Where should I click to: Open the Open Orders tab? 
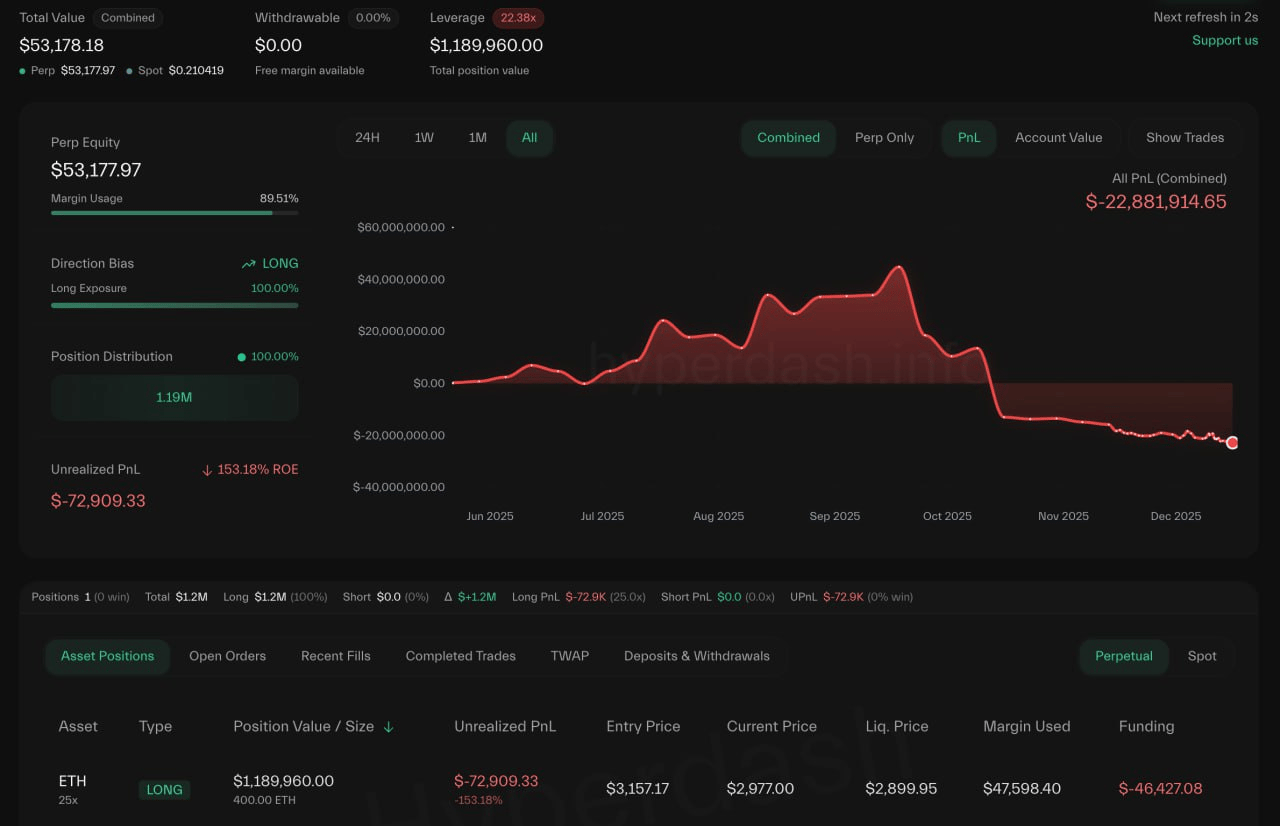(x=228, y=656)
